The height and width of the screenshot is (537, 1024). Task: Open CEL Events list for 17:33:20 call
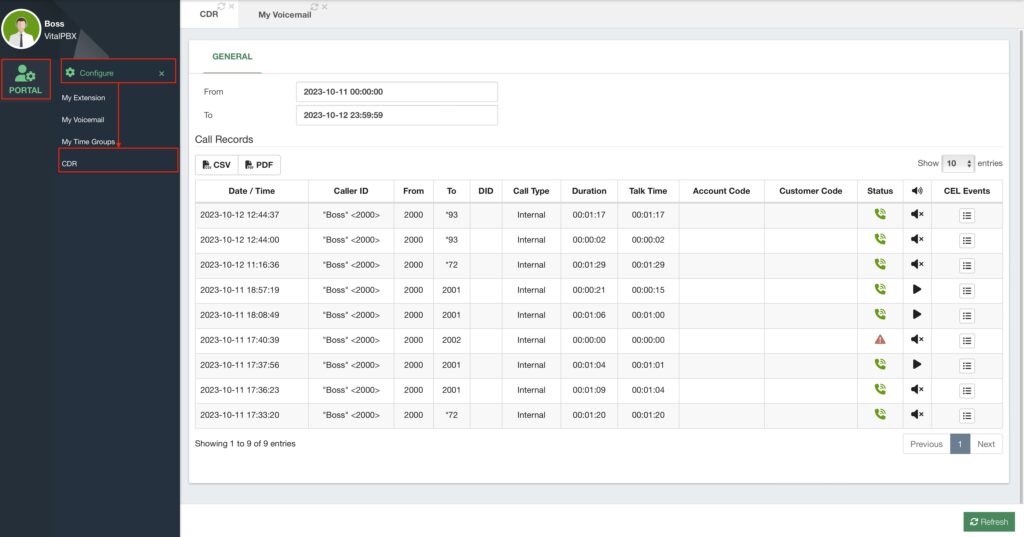click(x=966, y=415)
